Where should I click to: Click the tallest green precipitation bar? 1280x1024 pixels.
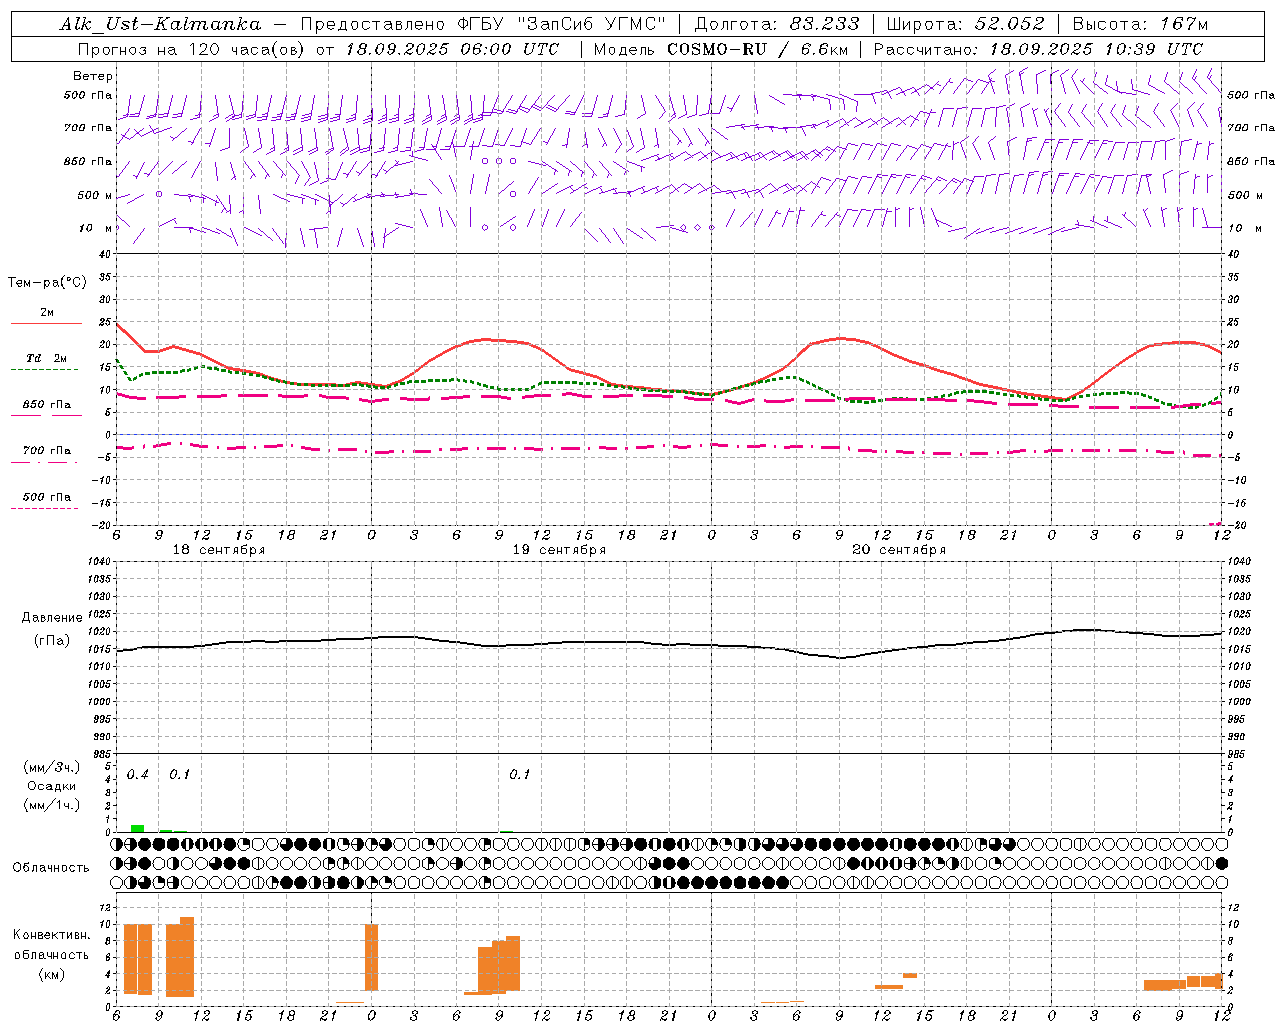pyautogui.click(x=138, y=828)
